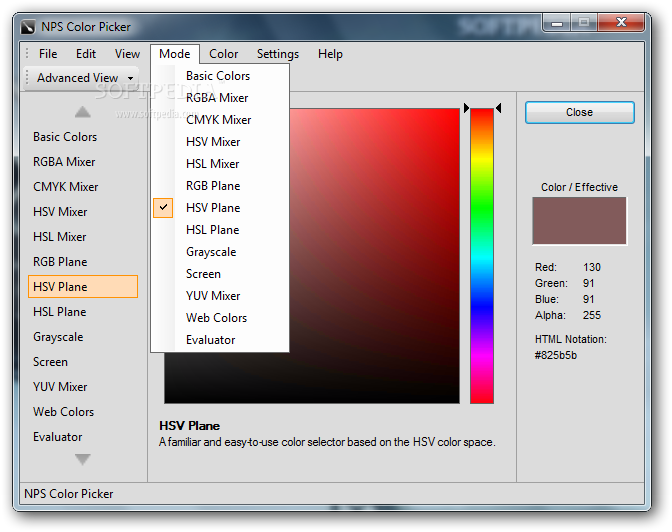Click the HTML notation #825b5b
Viewport: 672px width, 532px height.
point(556,355)
